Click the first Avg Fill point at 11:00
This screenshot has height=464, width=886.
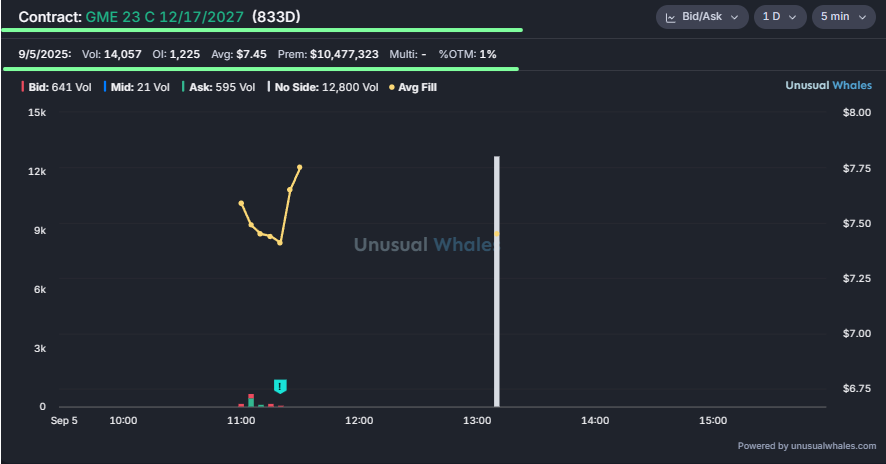click(x=241, y=203)
